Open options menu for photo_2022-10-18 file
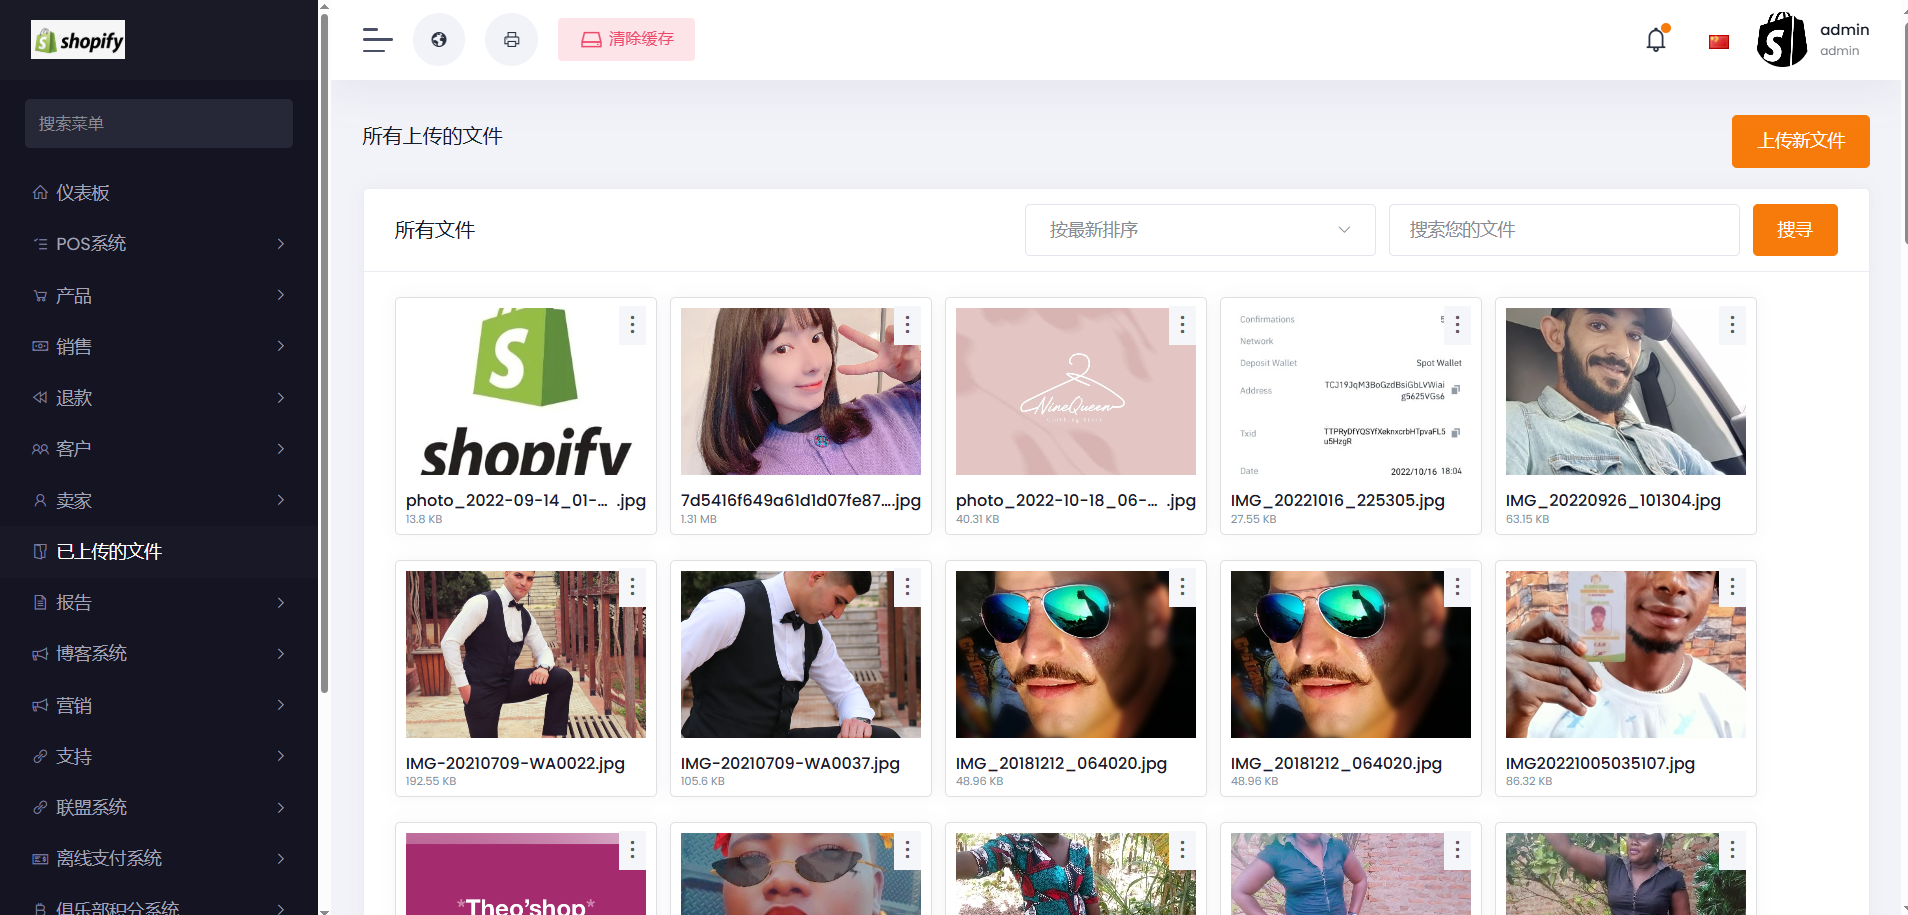Image resolution: width=1908 pixels, height=915 pixels. point(1182,325)
